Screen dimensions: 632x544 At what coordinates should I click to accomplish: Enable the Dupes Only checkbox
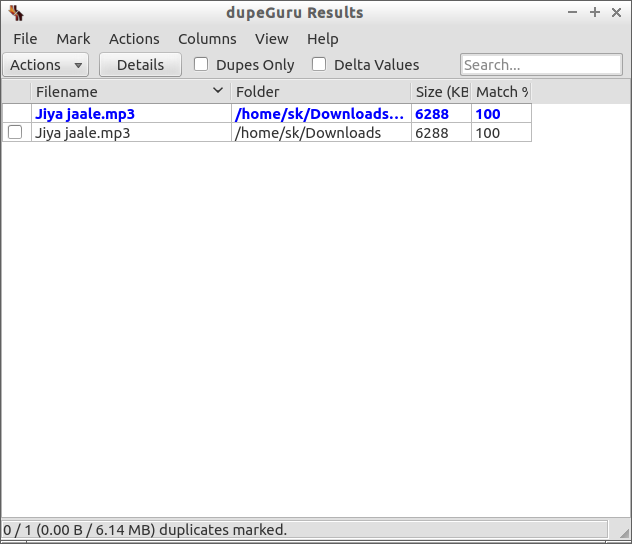[201, 65]
